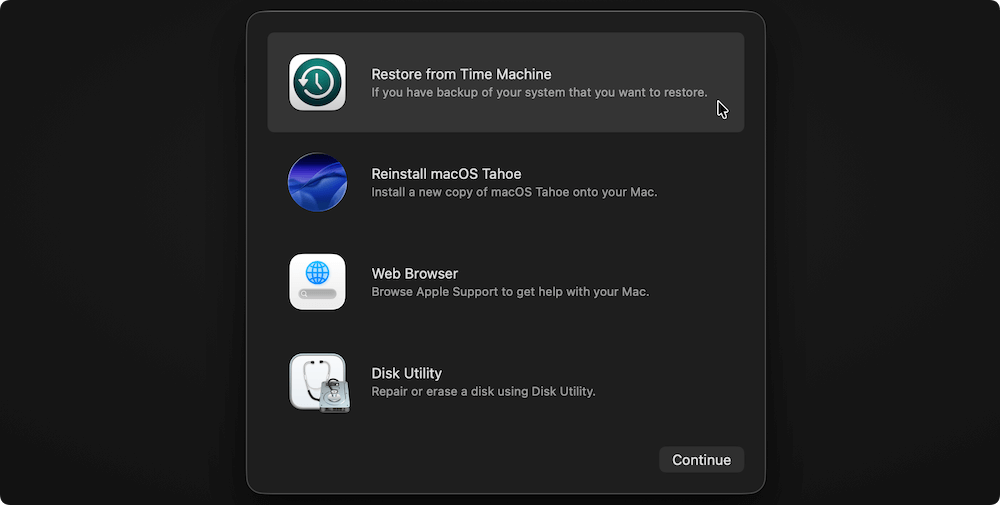Select "Restore from Time Machine" title
This screenshot has width=1000, height=505.
(x=461, y=74)
